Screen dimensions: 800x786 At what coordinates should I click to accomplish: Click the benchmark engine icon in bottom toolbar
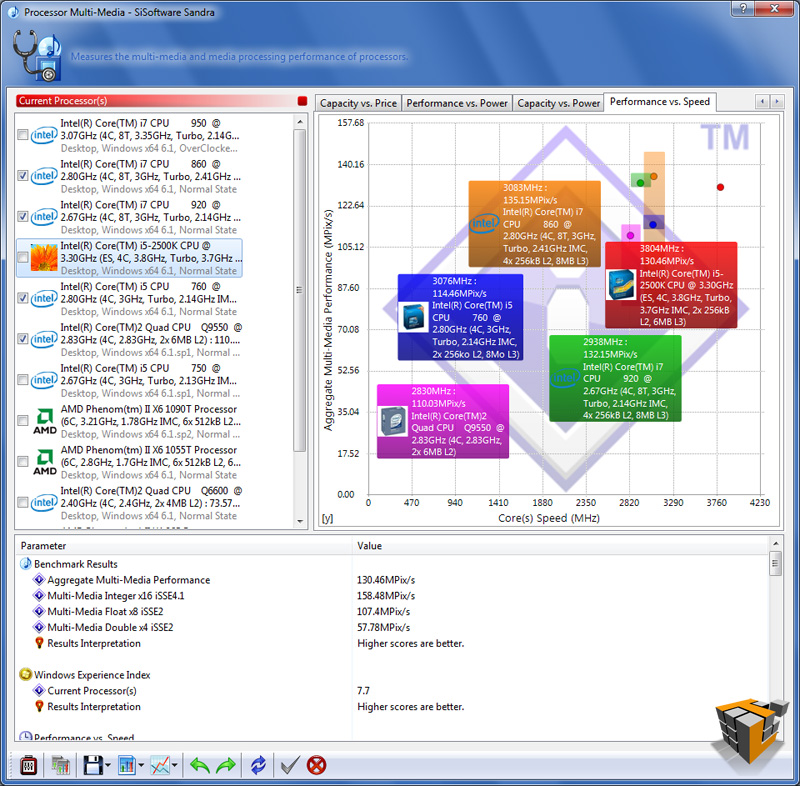point(28,765)
